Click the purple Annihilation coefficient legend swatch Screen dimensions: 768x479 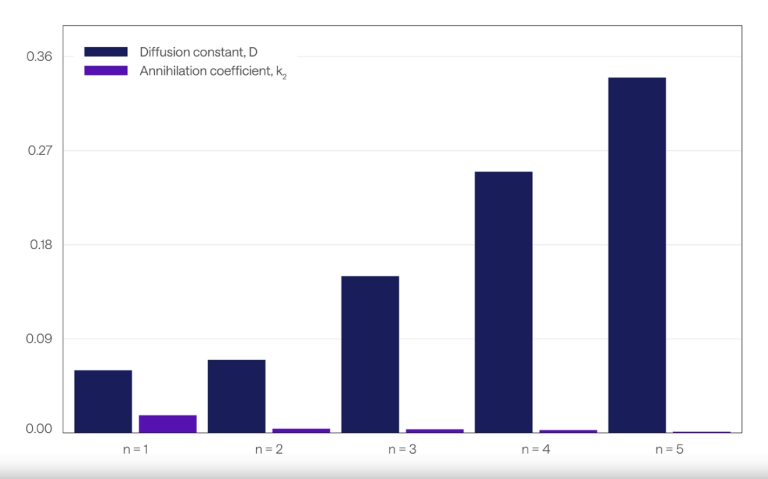[x=106, y=71]
